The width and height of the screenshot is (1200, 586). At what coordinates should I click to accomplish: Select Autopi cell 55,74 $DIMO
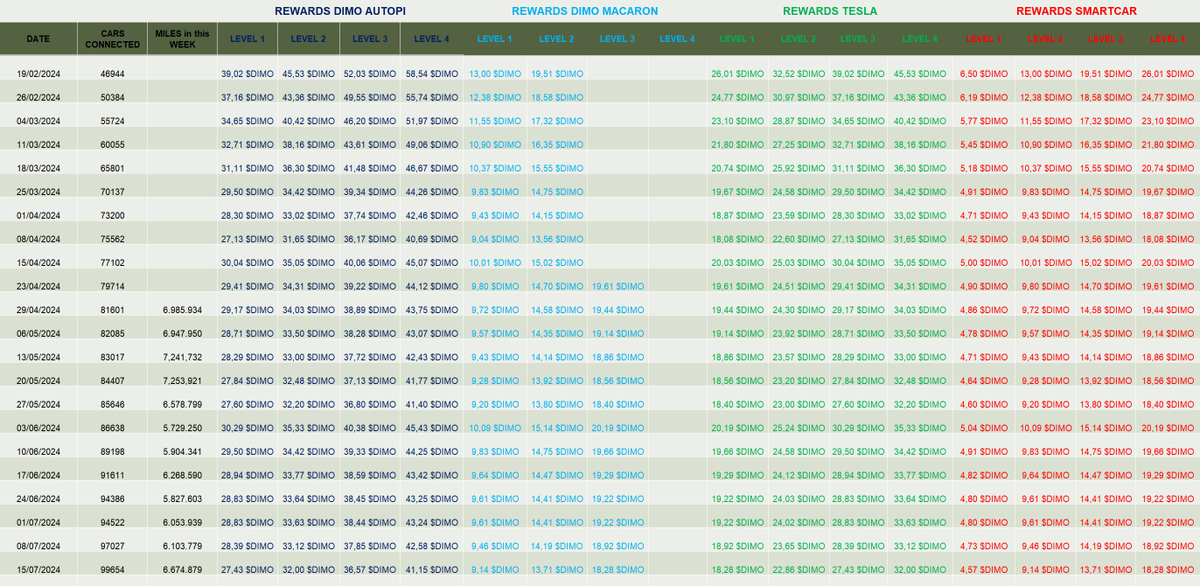(432, 98)
